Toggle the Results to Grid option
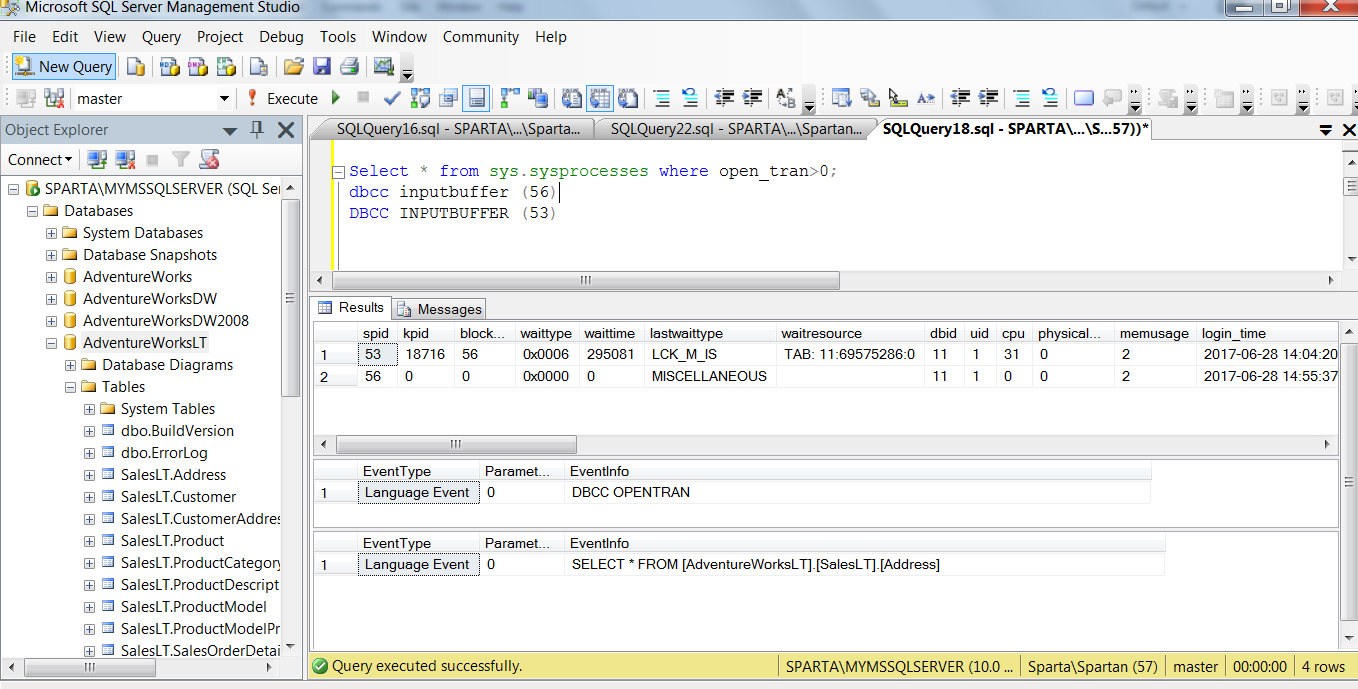The image size is (1358, 689). pyautogui.click(x=599, y=98)
